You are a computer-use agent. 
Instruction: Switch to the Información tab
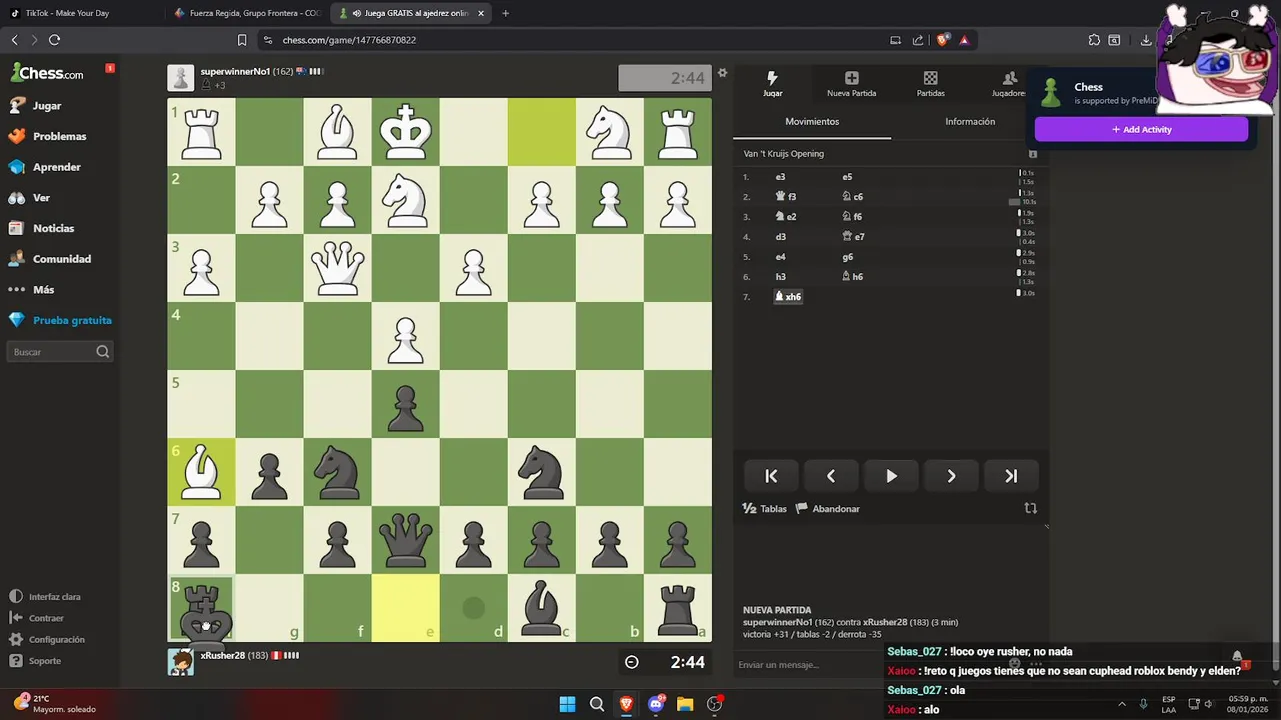(970, 122)
